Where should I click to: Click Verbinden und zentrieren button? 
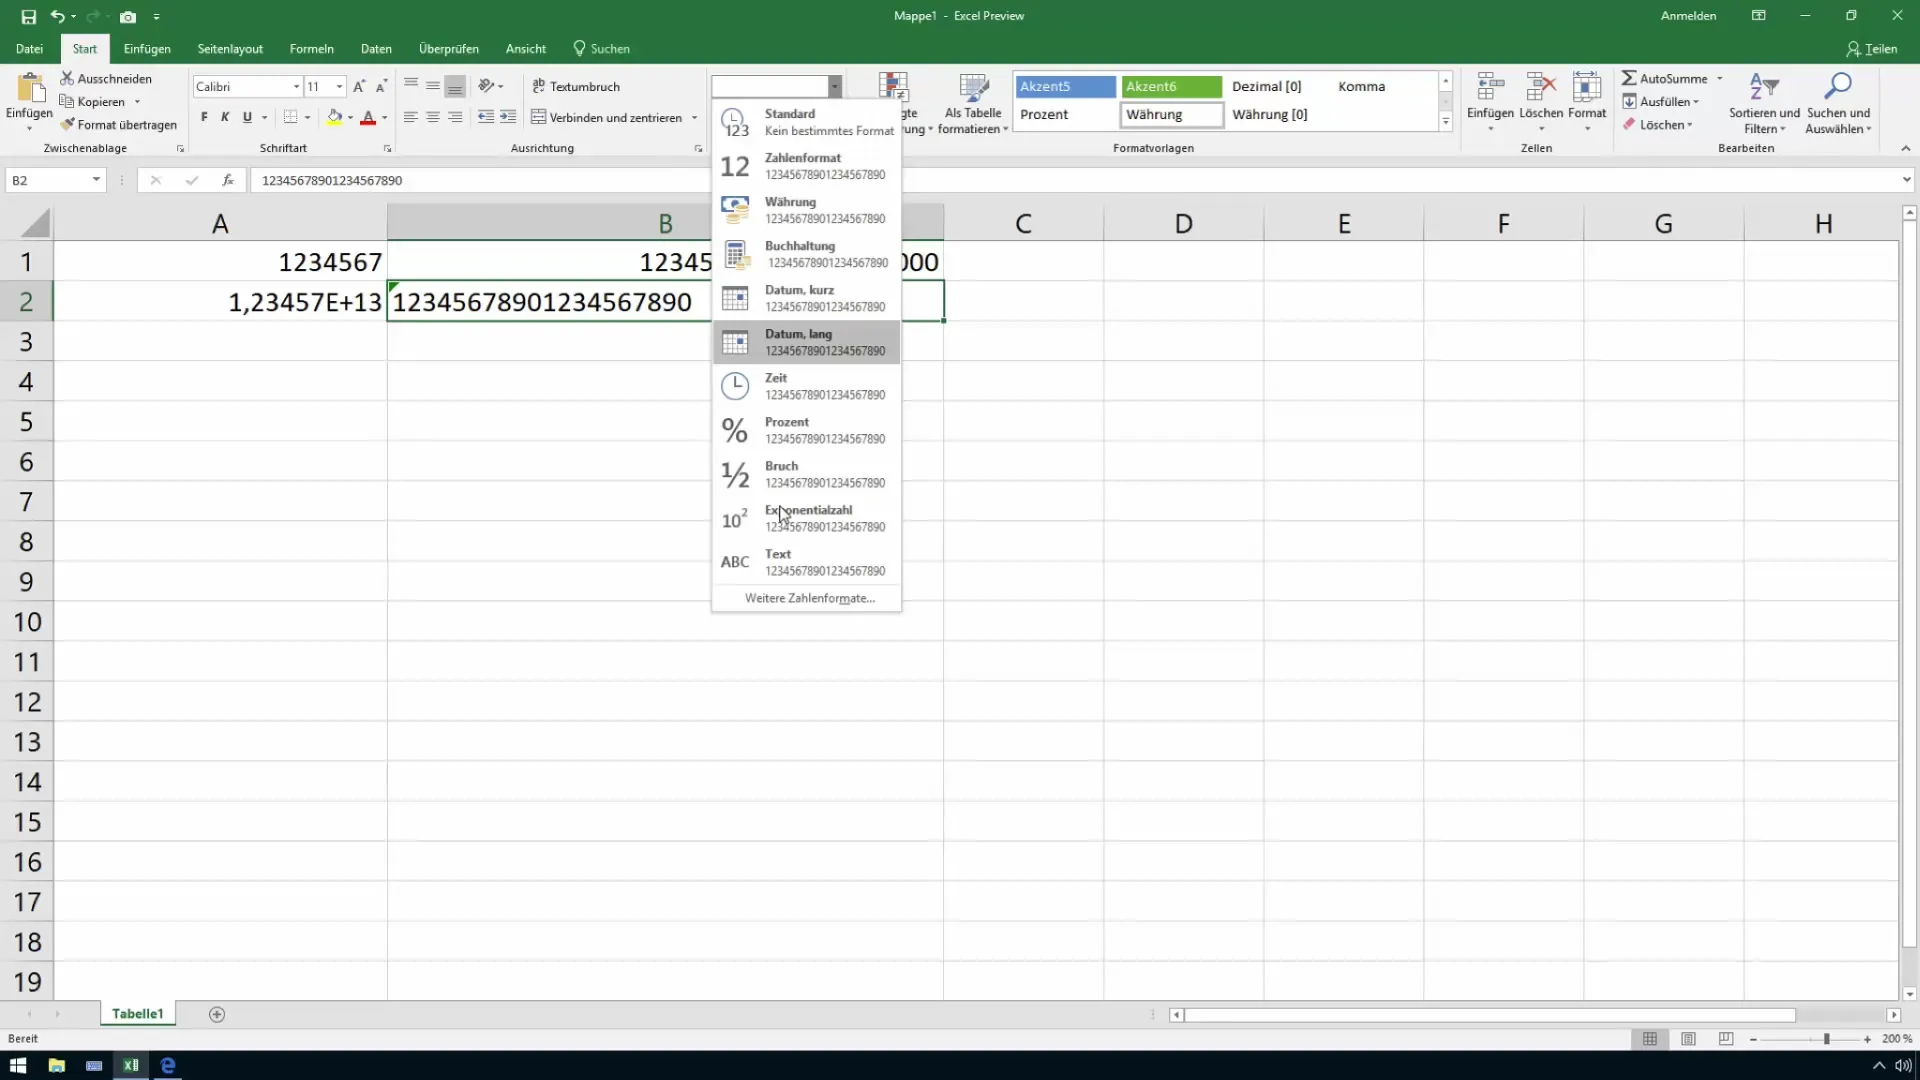606,117
